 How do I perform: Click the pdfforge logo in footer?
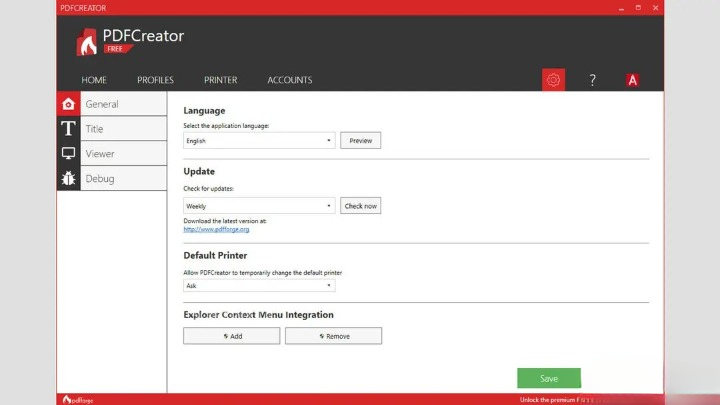[x=78, y=400]
